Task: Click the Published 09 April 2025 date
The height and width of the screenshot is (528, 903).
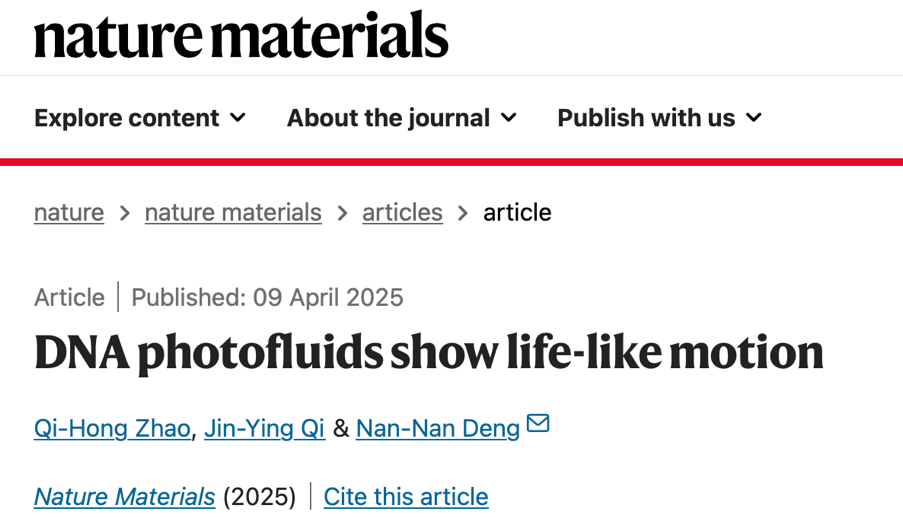Action: click(x=267, y=297)
